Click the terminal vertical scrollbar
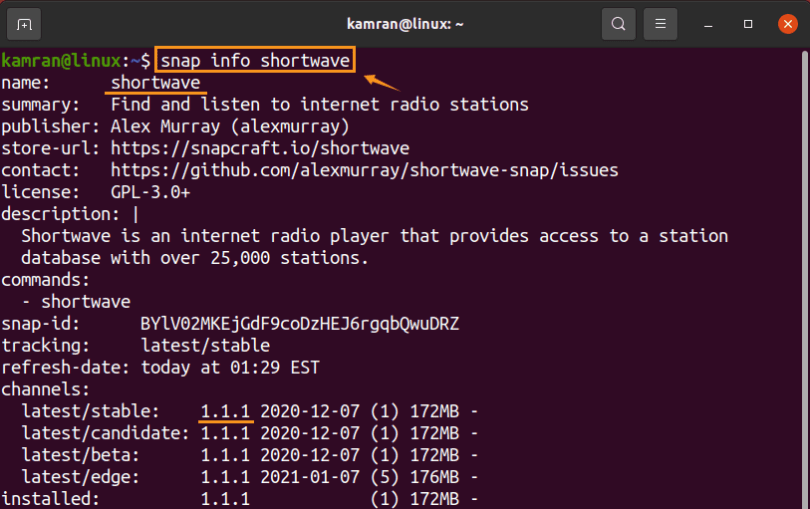 [x=805, y=279]
